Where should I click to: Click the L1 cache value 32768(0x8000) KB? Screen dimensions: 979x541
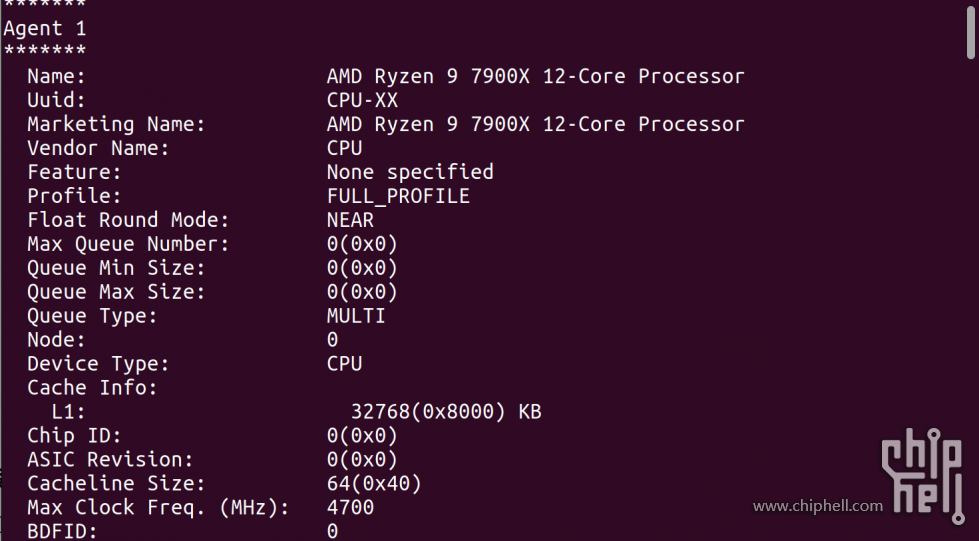click(x=446, y=412)
